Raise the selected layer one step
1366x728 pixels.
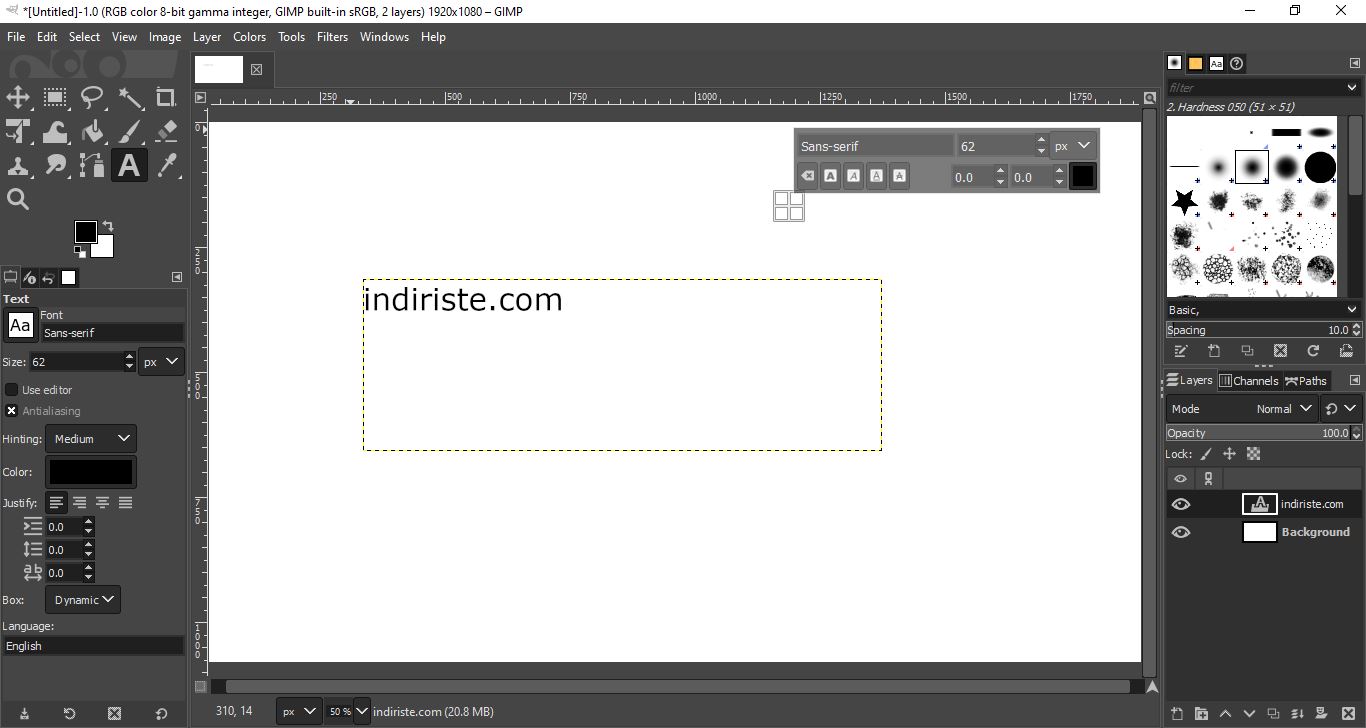click(x=1225, y=714)
